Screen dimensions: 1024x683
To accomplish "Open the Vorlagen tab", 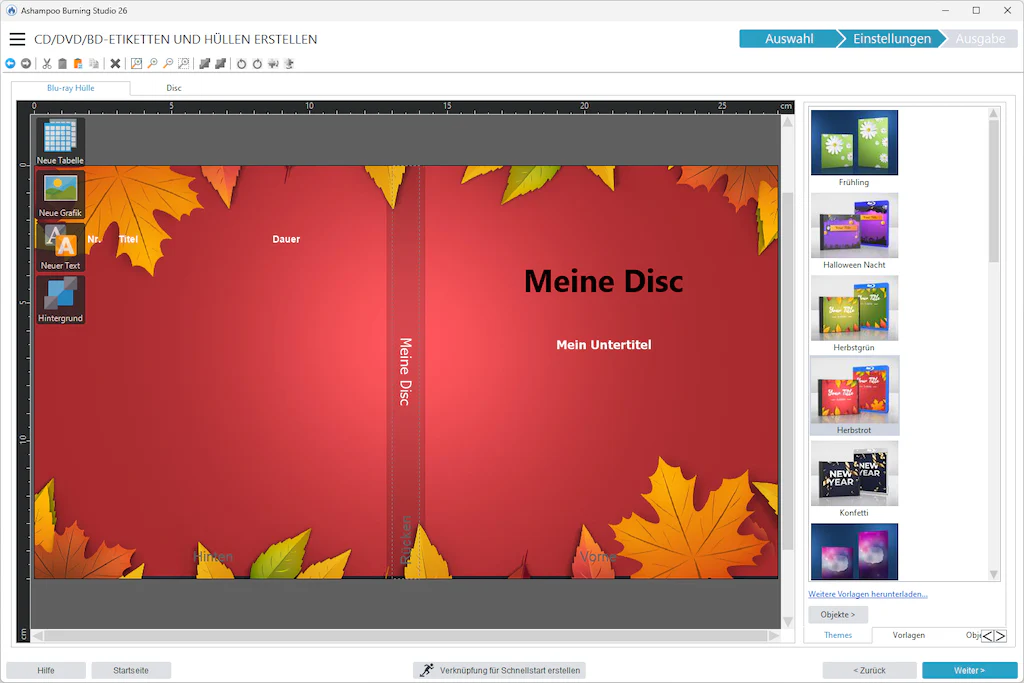I will pos(908,635).
